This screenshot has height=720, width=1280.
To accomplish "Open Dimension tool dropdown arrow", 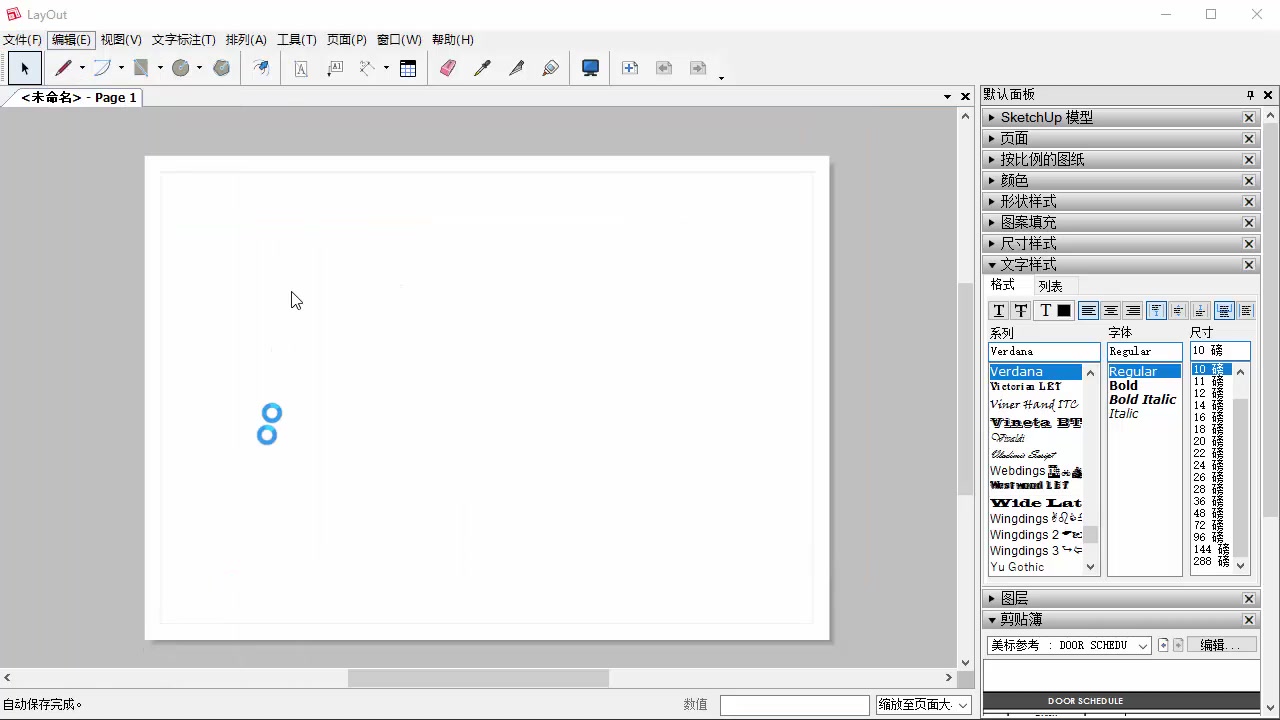I will (x=386, y=68).
